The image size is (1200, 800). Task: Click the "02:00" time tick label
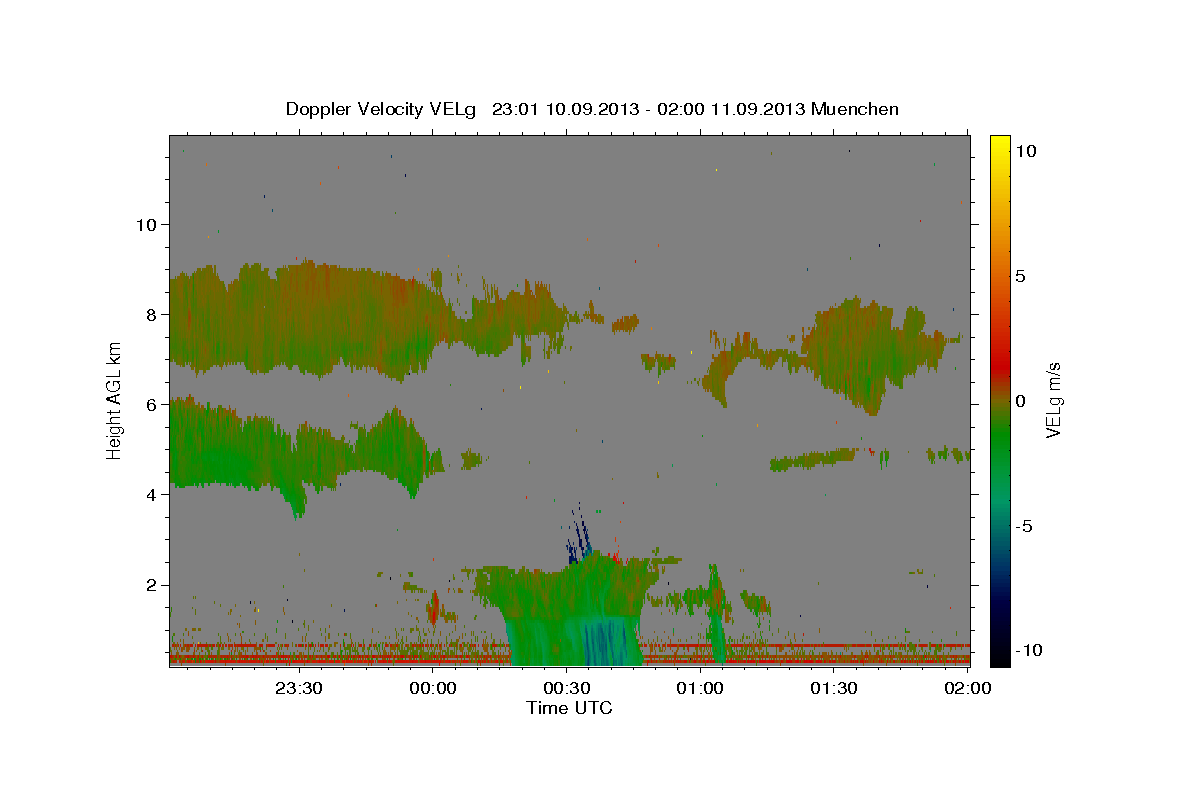click(968, 688)
